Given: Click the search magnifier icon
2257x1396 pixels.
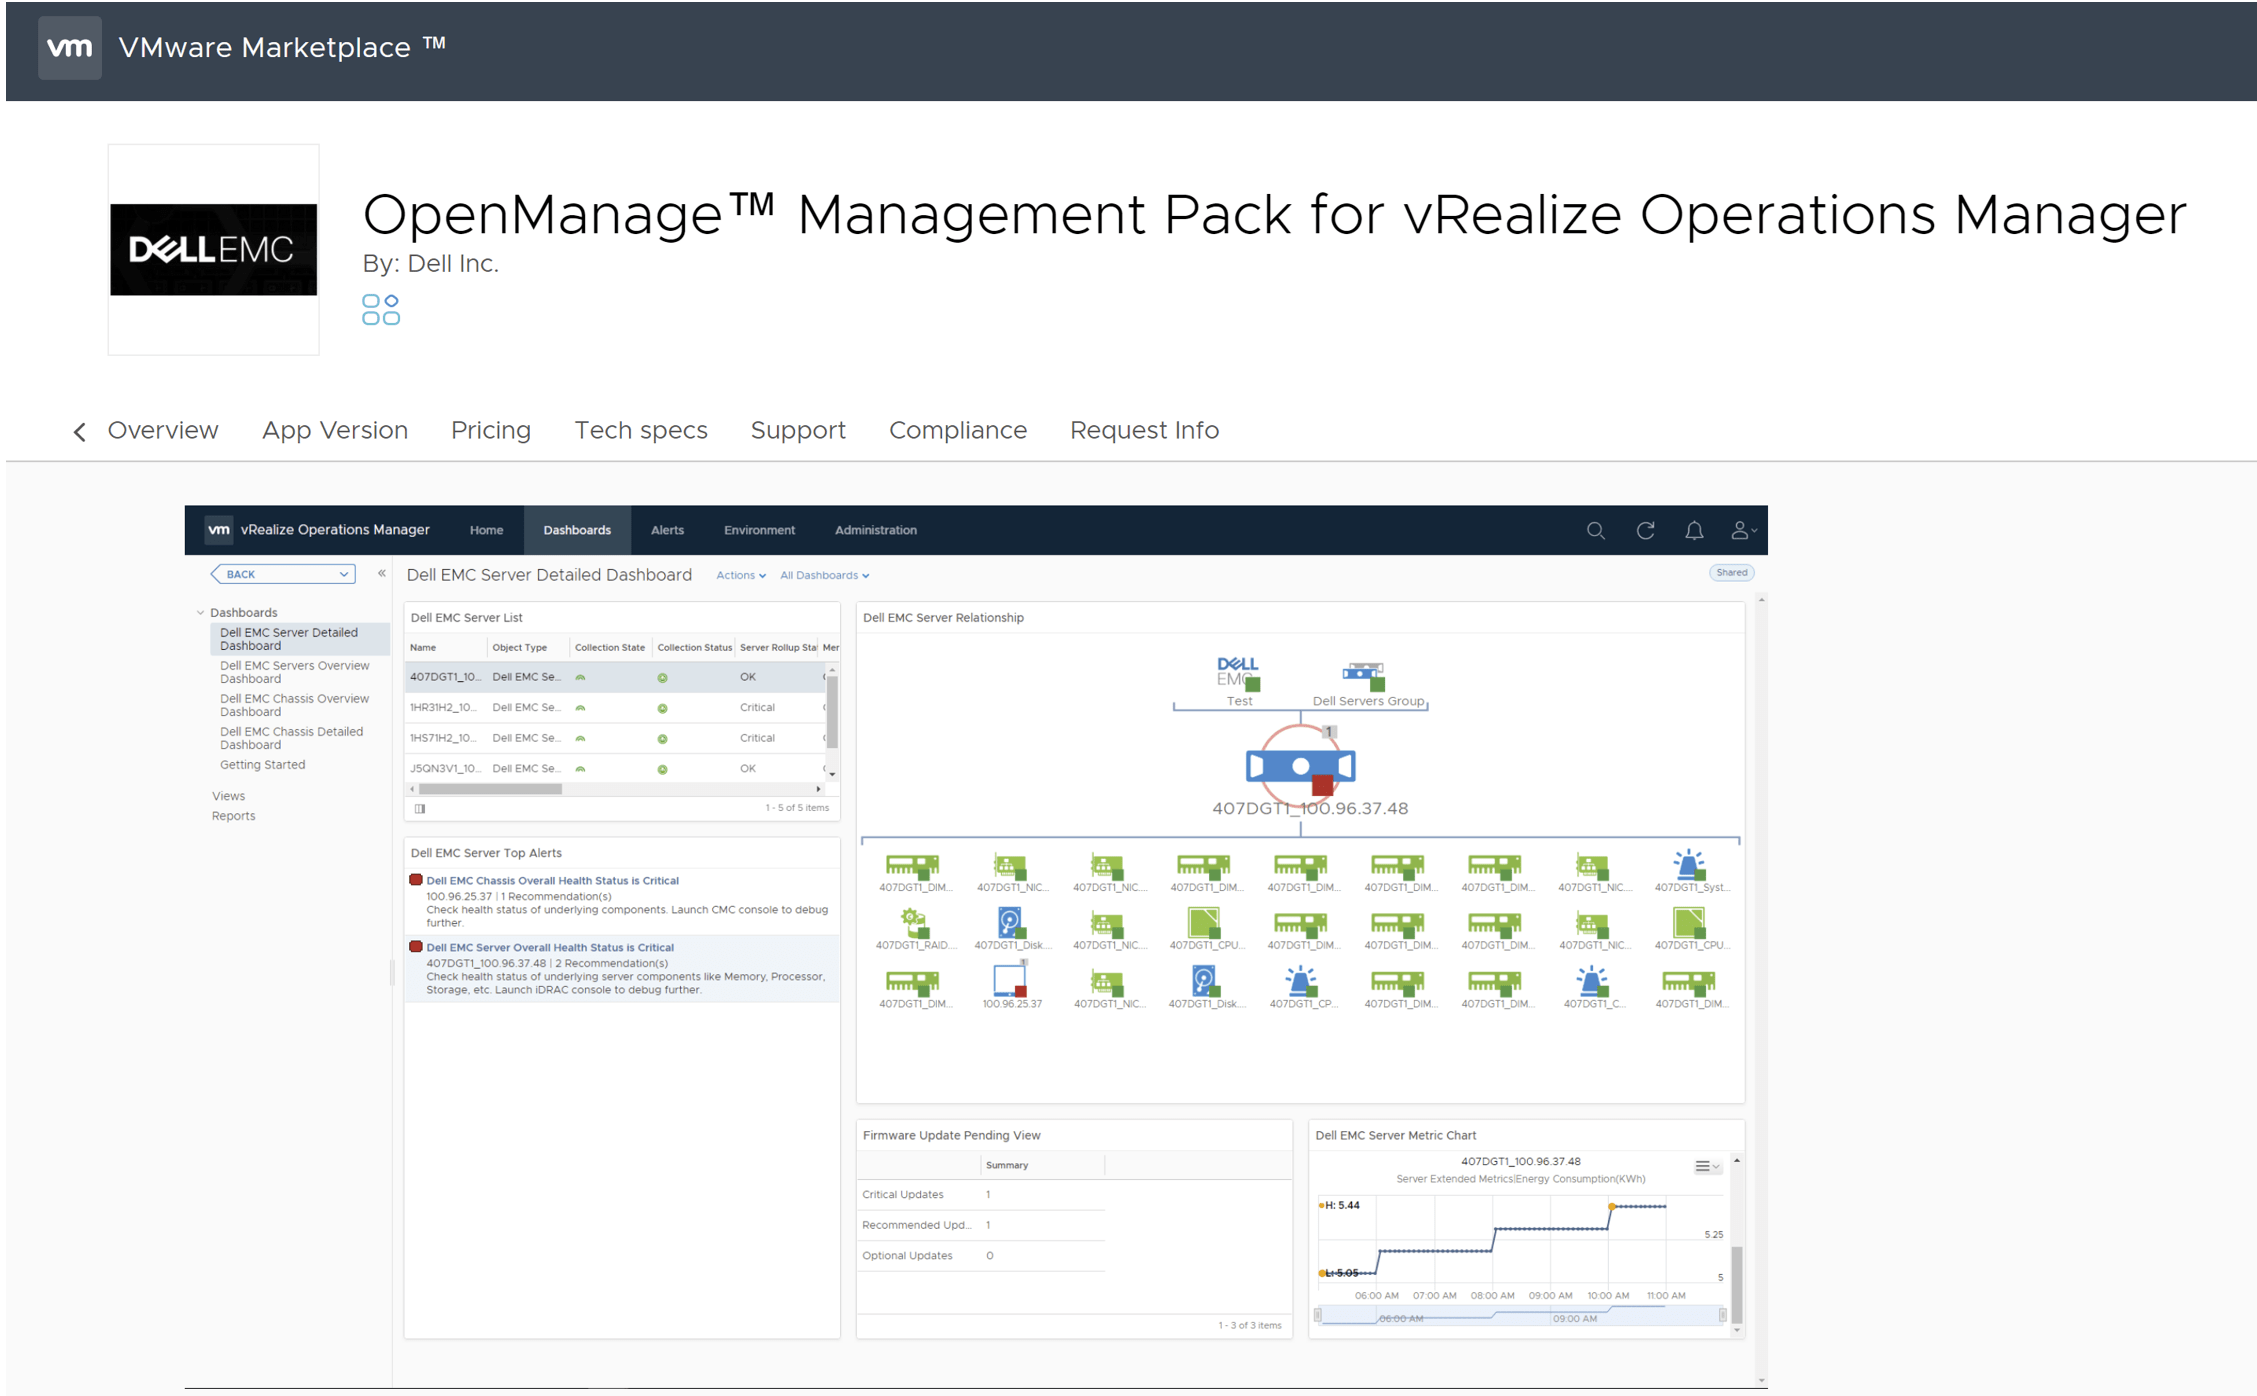Looking at the screenshot, I should [x=1595, y=531].
